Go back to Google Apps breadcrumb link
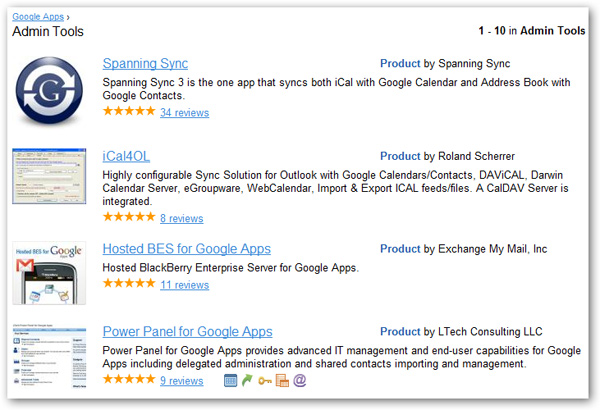The image size is (600, 410). [38, 17]
